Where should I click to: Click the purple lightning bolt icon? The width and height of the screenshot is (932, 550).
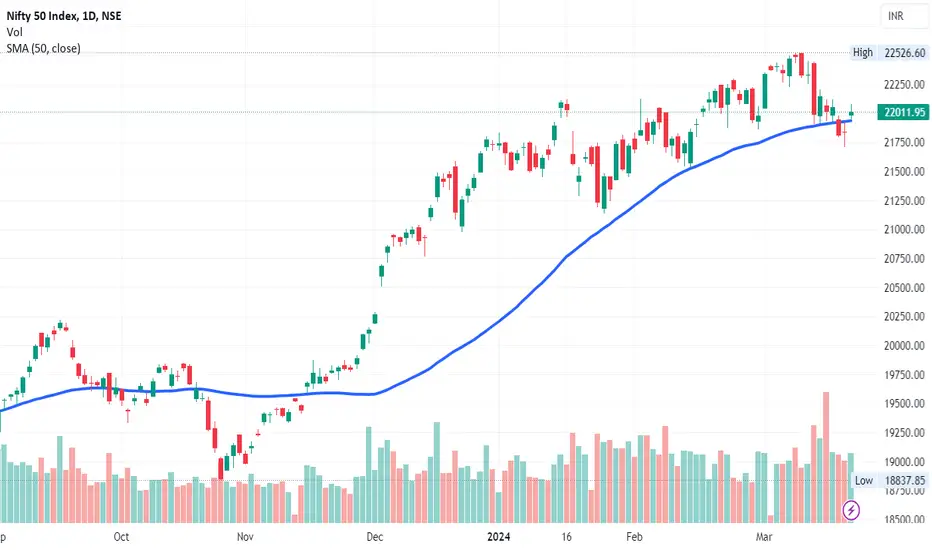pyautogui.click(x=851, y=510)
